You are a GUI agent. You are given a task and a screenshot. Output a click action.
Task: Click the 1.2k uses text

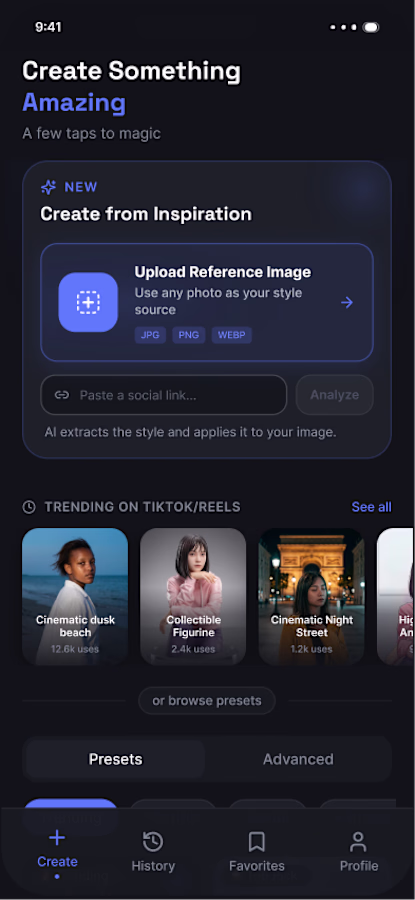[x=311, y=649]
